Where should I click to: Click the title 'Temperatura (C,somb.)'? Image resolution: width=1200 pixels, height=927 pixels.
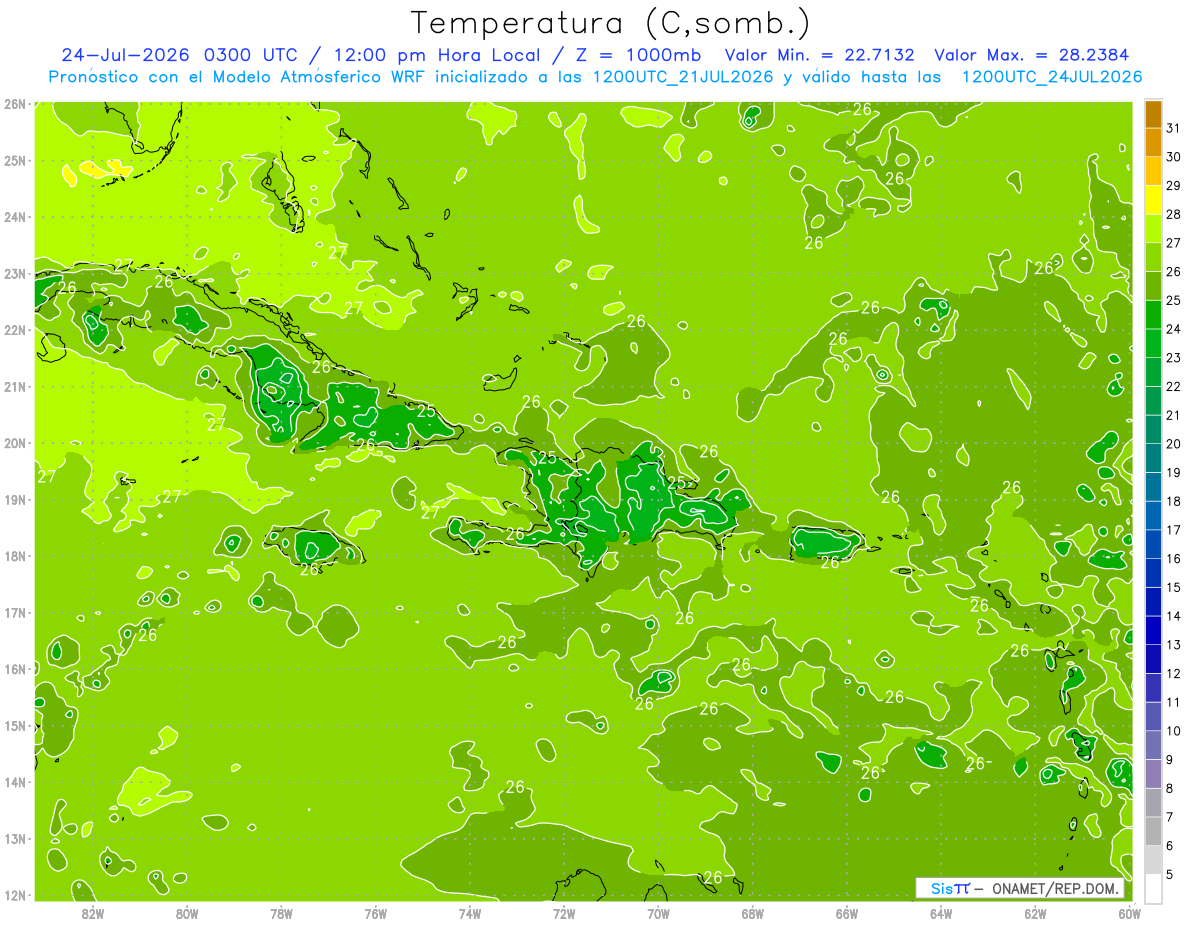click(611, 23)
